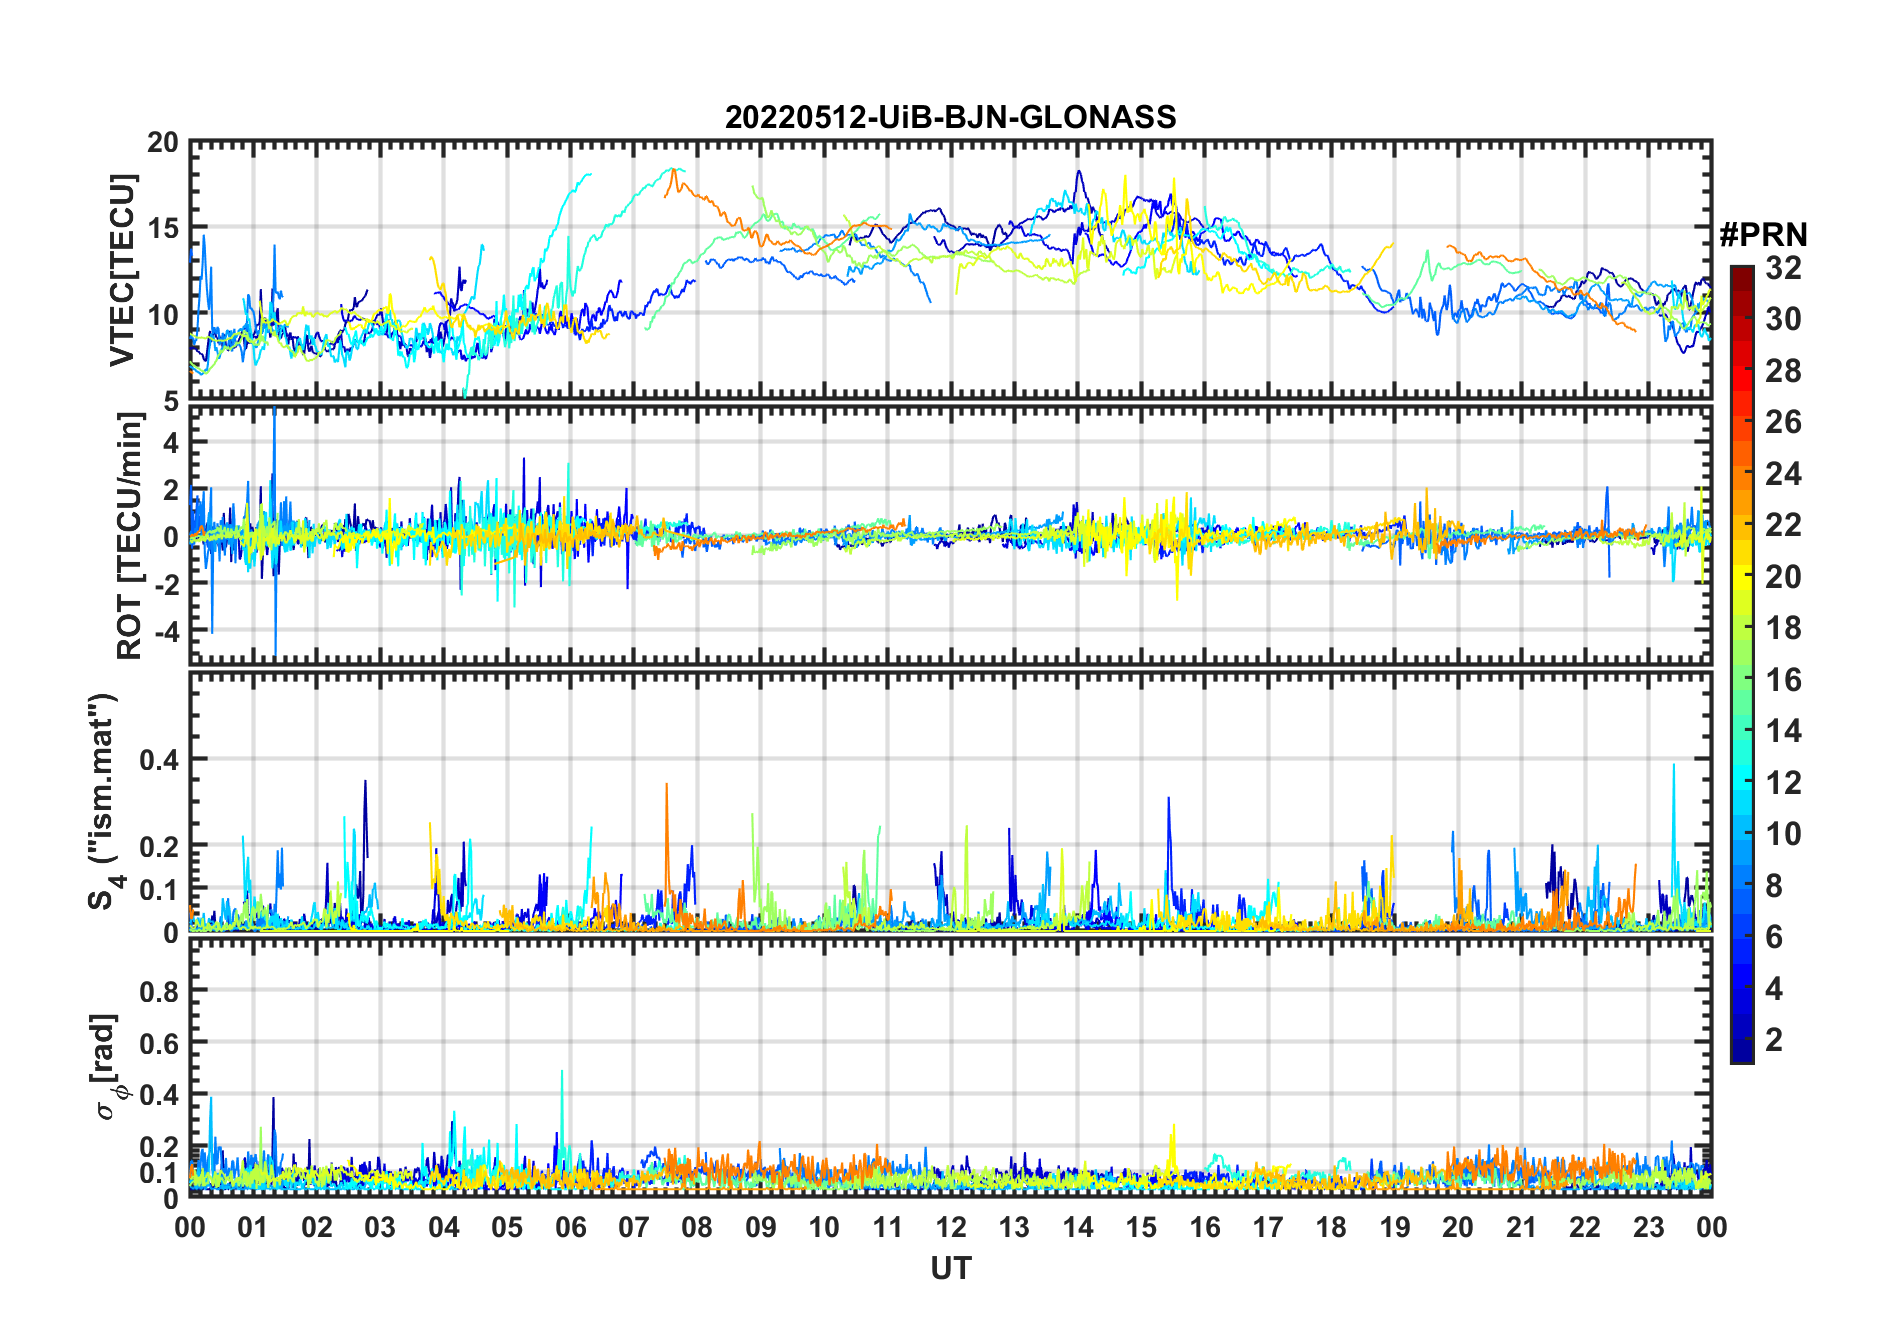Screen dimensions: 1902x1330
Task: Click VTEC axis tick value 5
Action: (x=171, y=402)
